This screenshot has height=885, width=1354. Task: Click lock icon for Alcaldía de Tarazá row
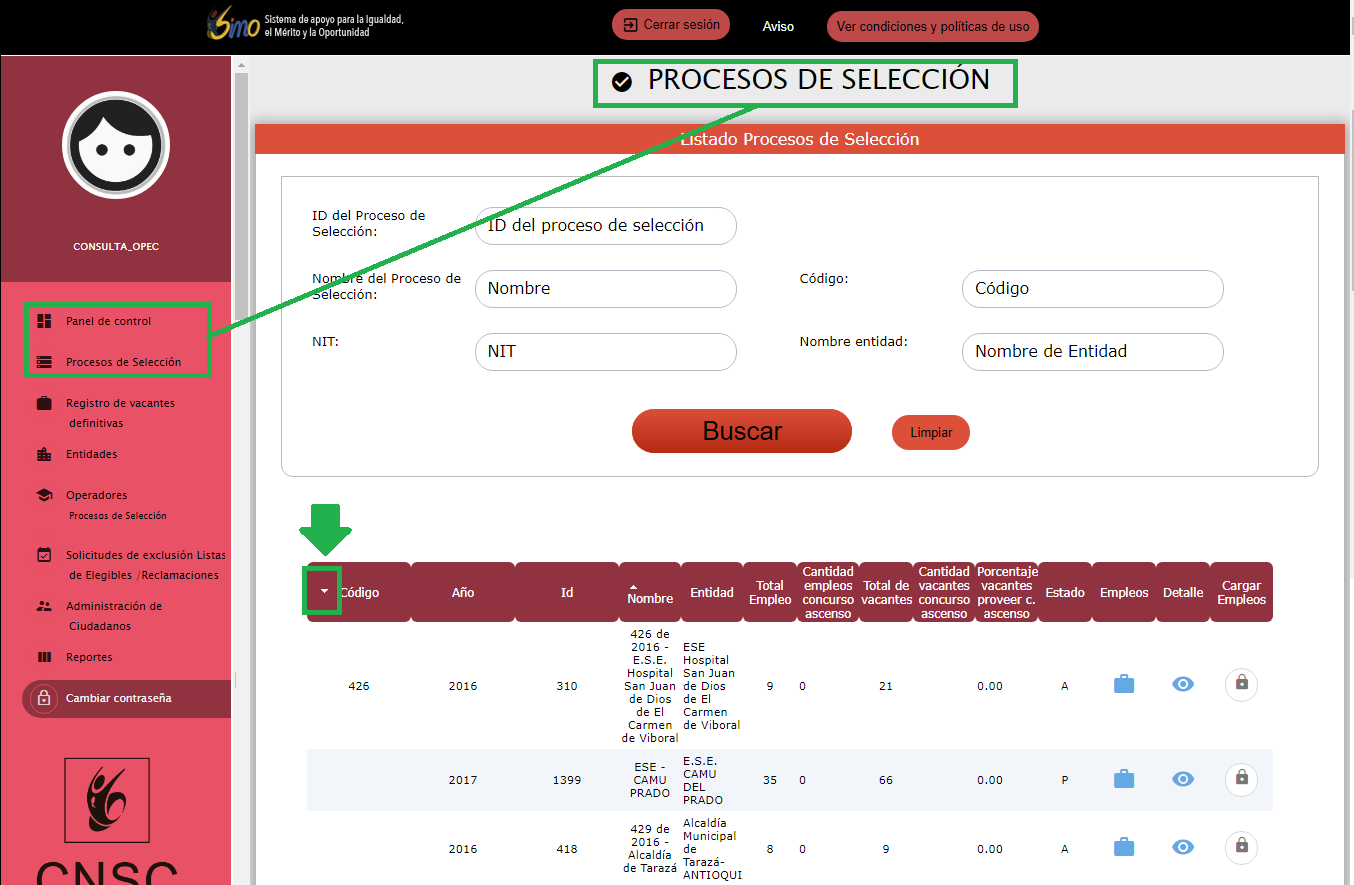point(1241,847)
